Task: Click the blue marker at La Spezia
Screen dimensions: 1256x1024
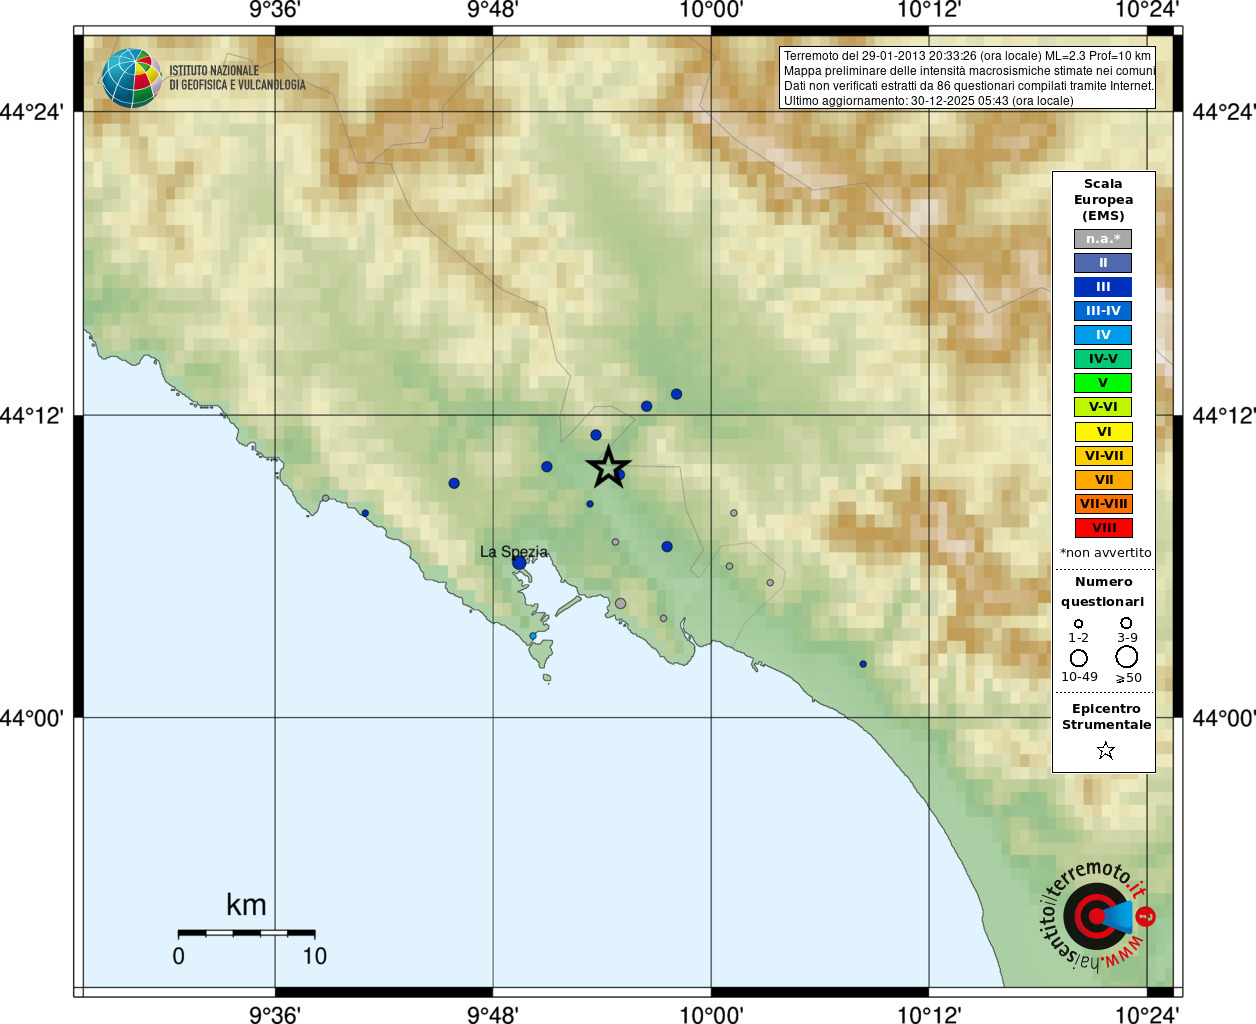Action: [x=519, y=563]
